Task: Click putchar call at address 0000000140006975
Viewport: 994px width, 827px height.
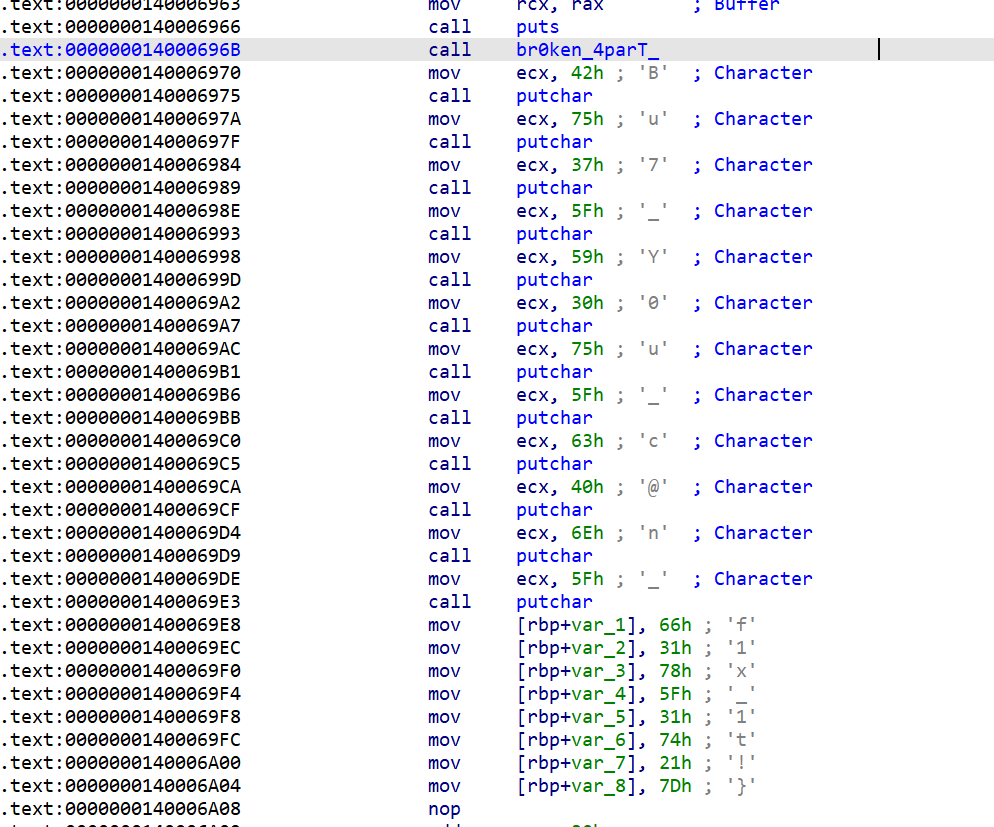Action: tap(554, 96)
